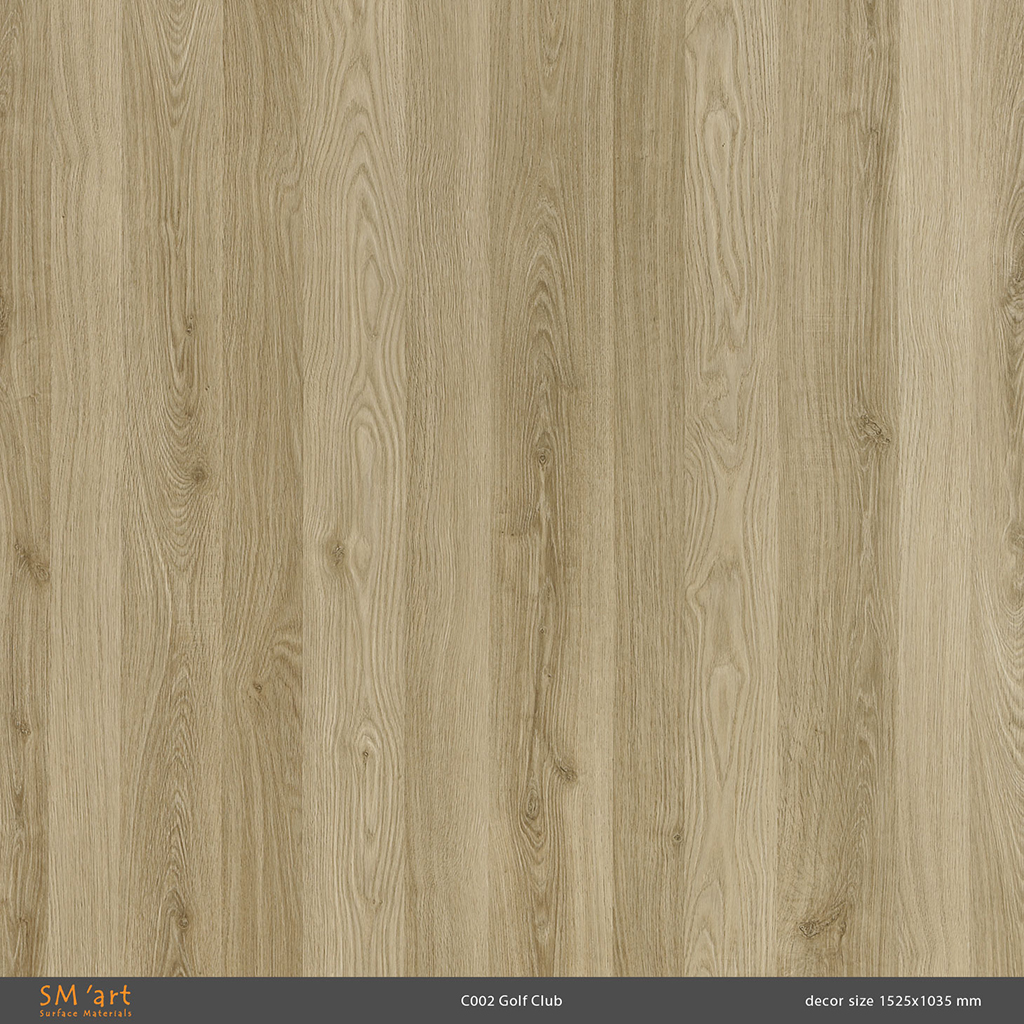This screenshot has width=1024, height=1024.
Task: Click the "mm" unit in the footer
Action: click(x=970, y=1001)
